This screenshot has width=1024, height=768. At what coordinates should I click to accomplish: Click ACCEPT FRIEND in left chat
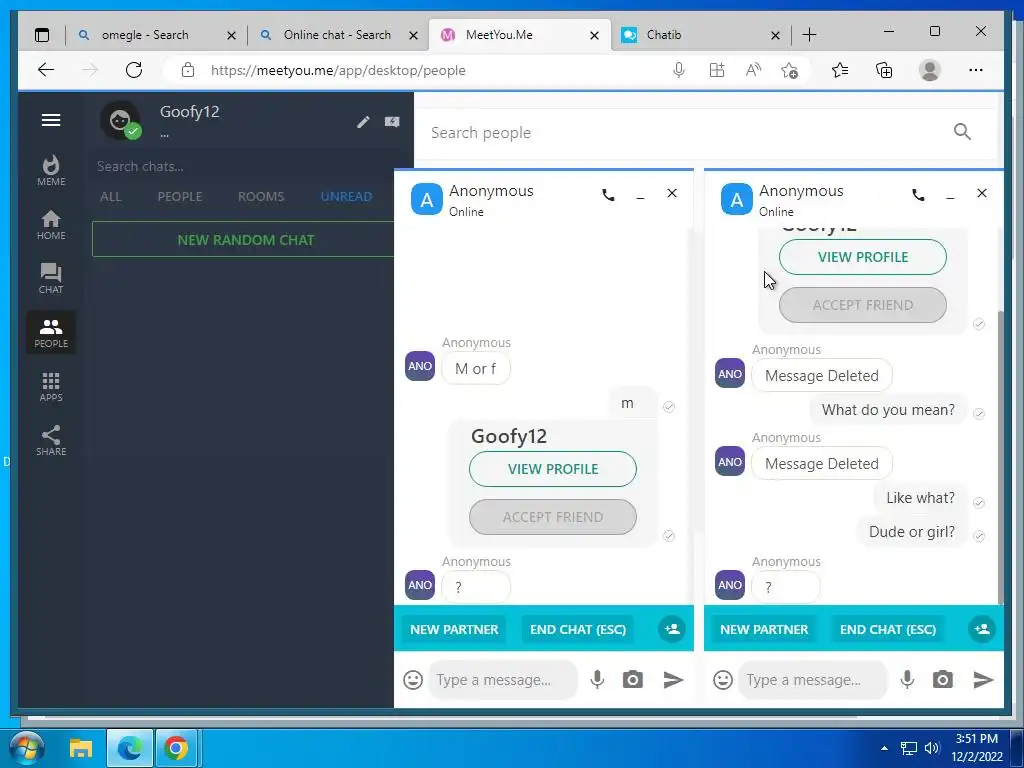click(x=552, y=517)
